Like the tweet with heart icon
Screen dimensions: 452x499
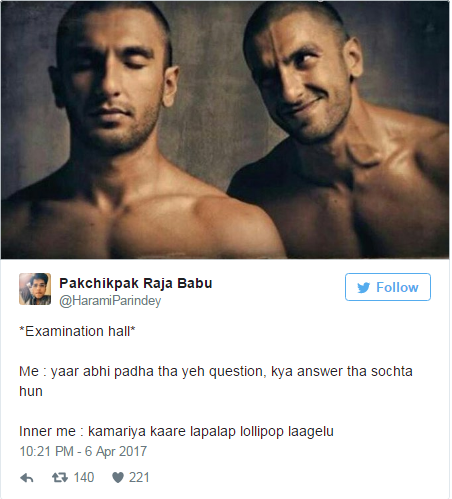click(118, 478)
